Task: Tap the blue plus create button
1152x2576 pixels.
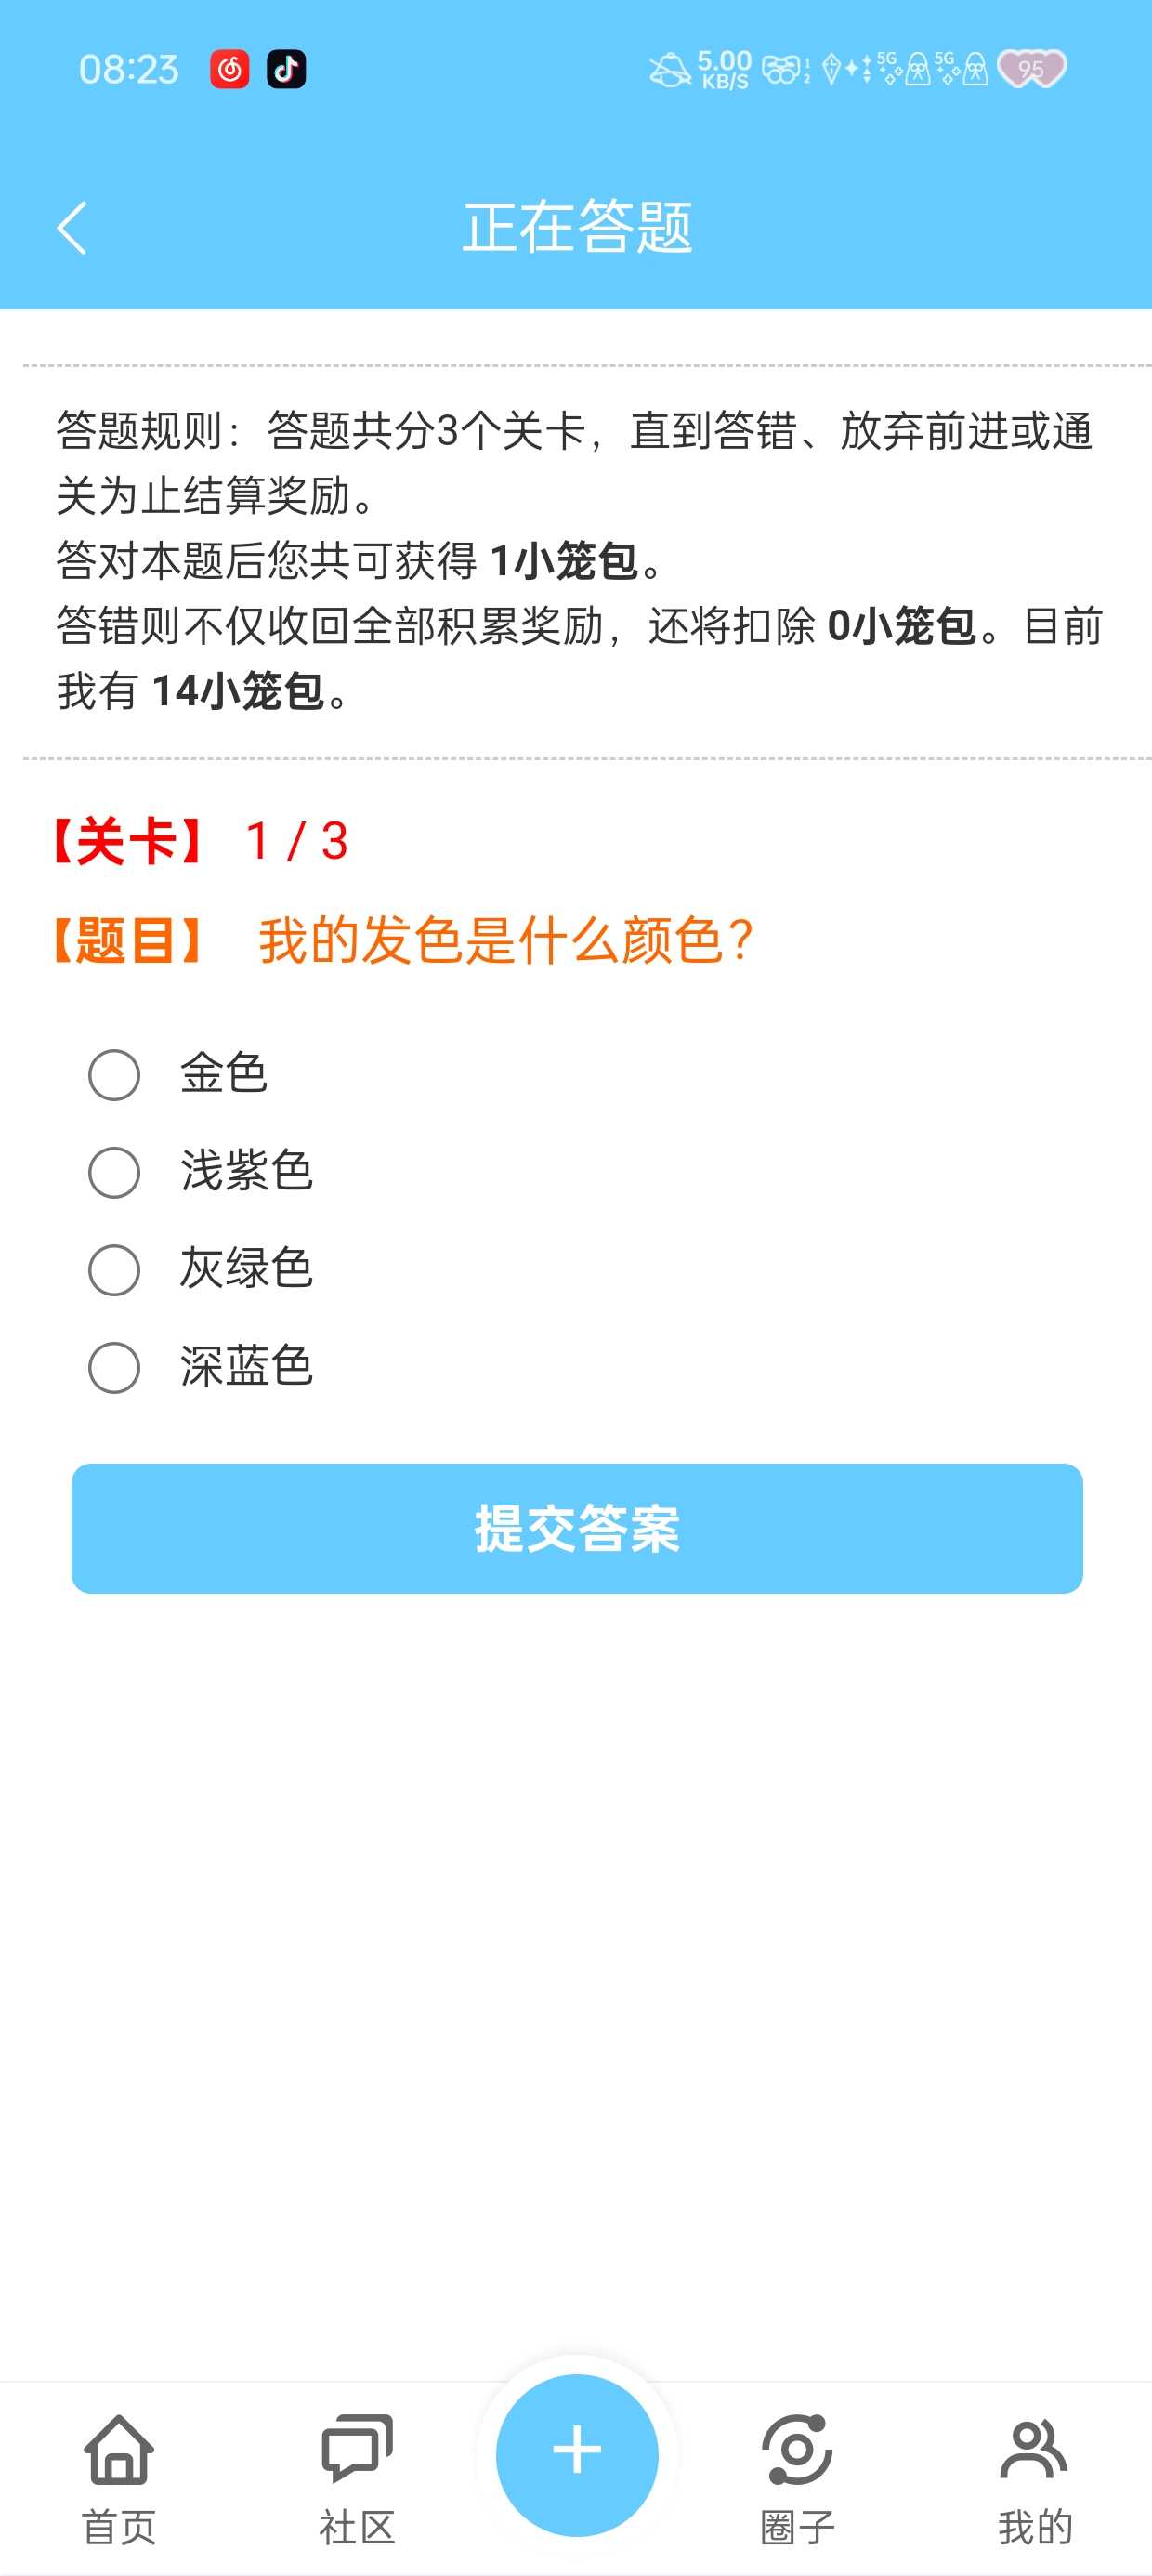Action: click(x=577, y=2454)
